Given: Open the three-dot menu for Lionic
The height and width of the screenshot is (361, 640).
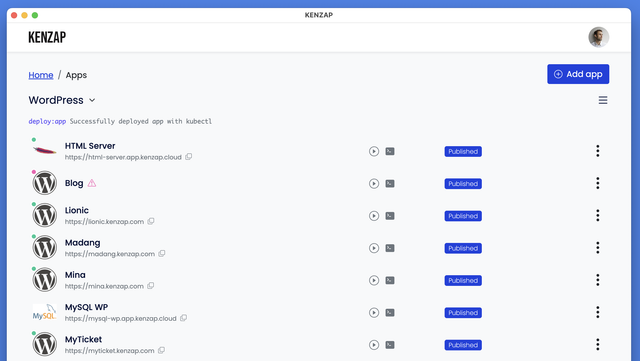Looking at the screenshot, I should tap(598, 216).
